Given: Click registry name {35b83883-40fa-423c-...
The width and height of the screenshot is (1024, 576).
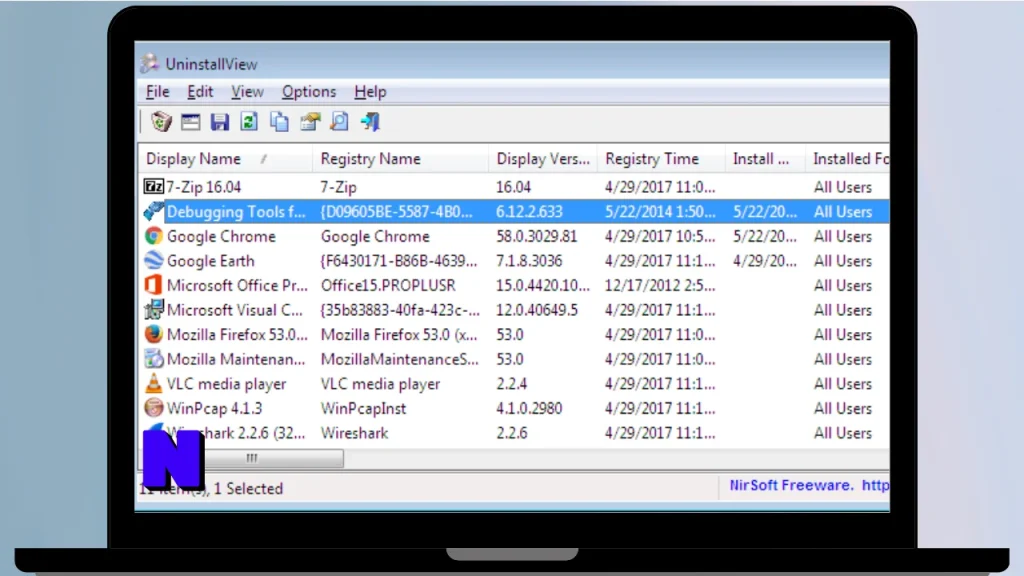Looking at the screenshot, I should coord(400,310).
